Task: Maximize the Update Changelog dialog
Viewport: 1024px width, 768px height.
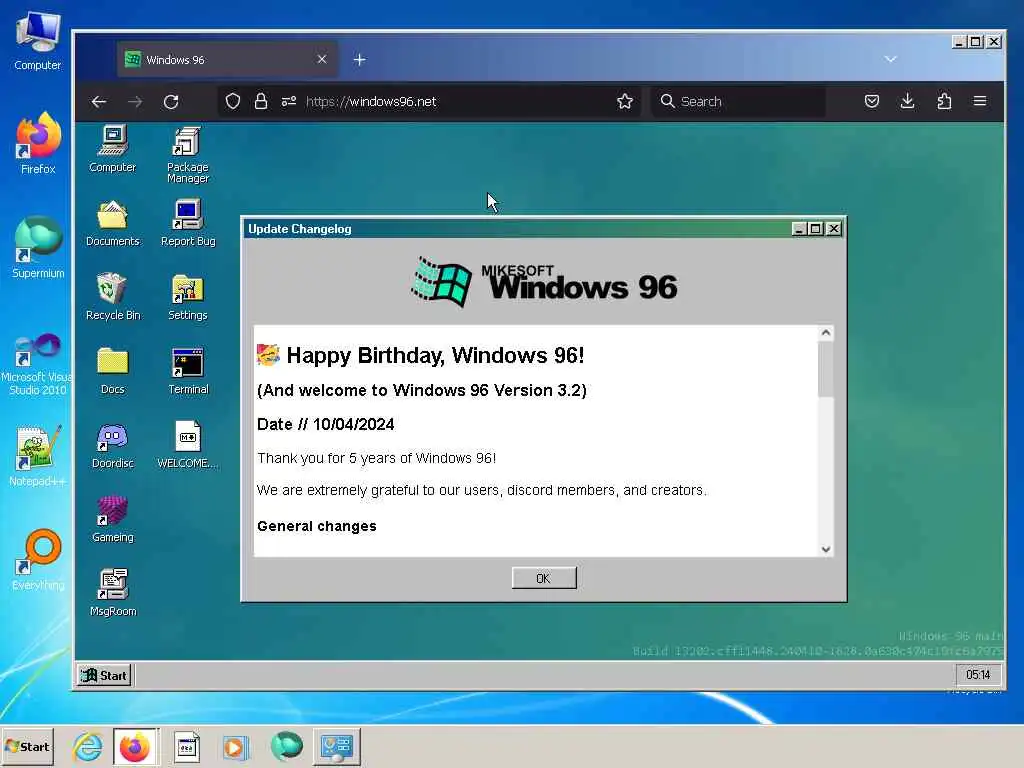Action: (815, 229)
